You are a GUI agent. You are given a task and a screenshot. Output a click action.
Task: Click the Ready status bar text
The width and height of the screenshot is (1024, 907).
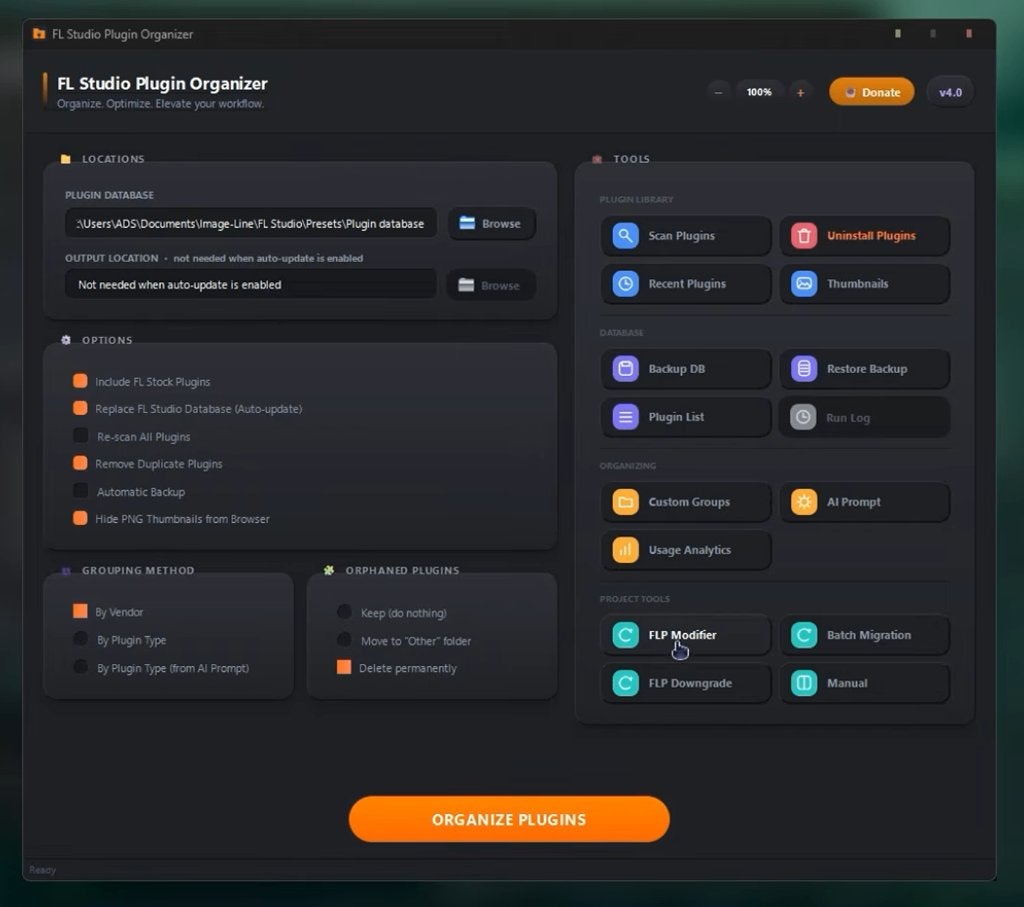pyautogui.click(x=42, y=870)
